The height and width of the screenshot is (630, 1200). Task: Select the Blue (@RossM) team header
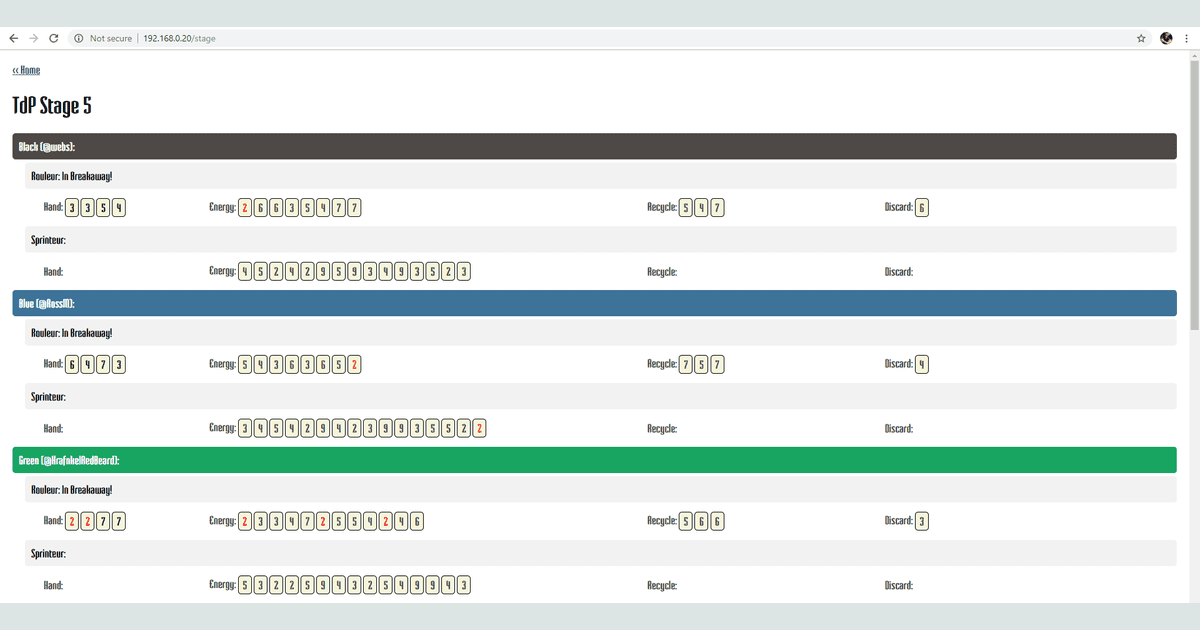(594, 303)
